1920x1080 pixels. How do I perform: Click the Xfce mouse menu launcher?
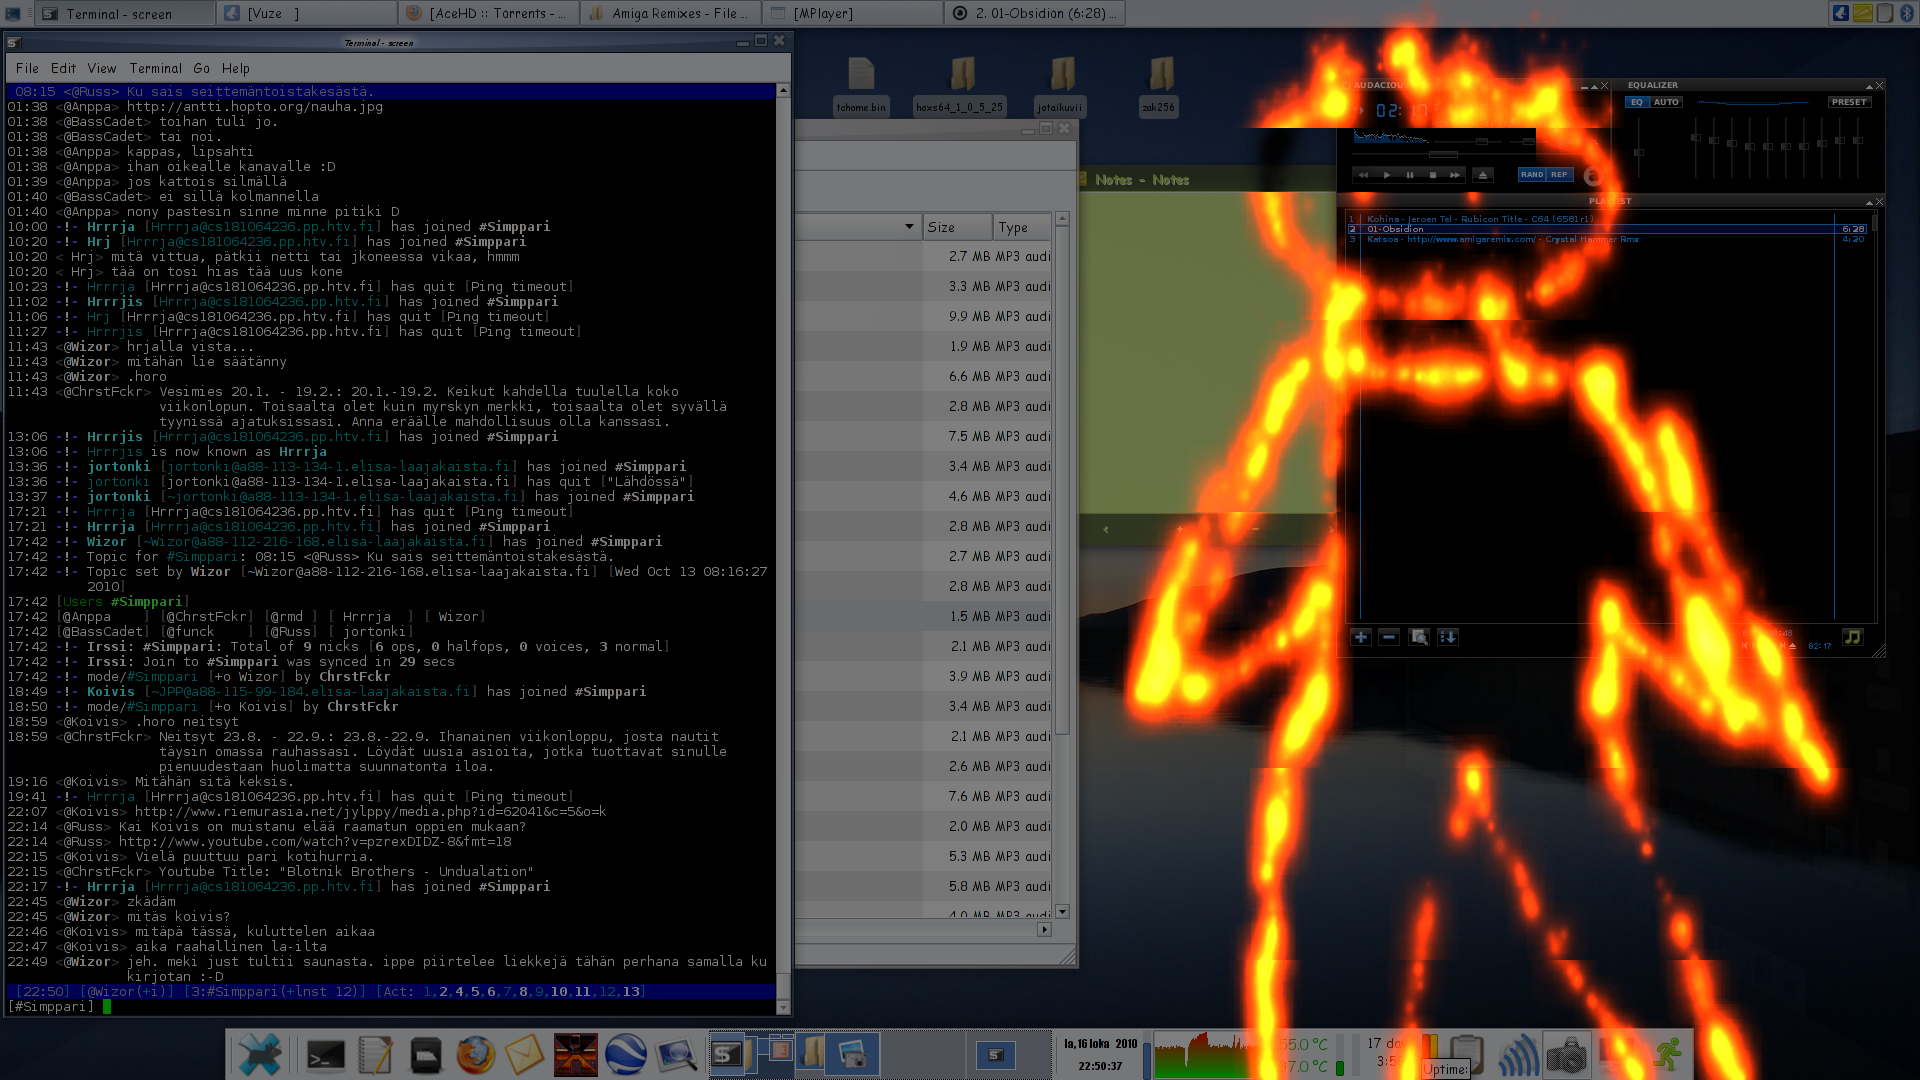pyautogui.click(x=259, y=1054)
